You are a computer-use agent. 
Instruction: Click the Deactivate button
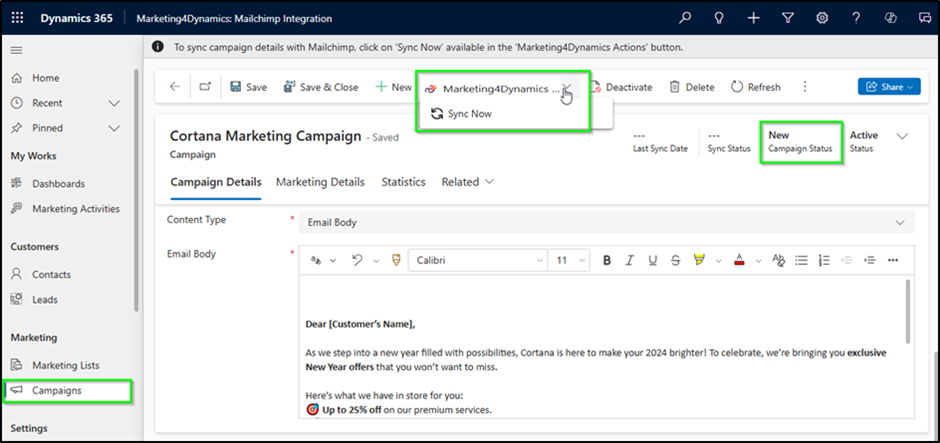[621, 87]
